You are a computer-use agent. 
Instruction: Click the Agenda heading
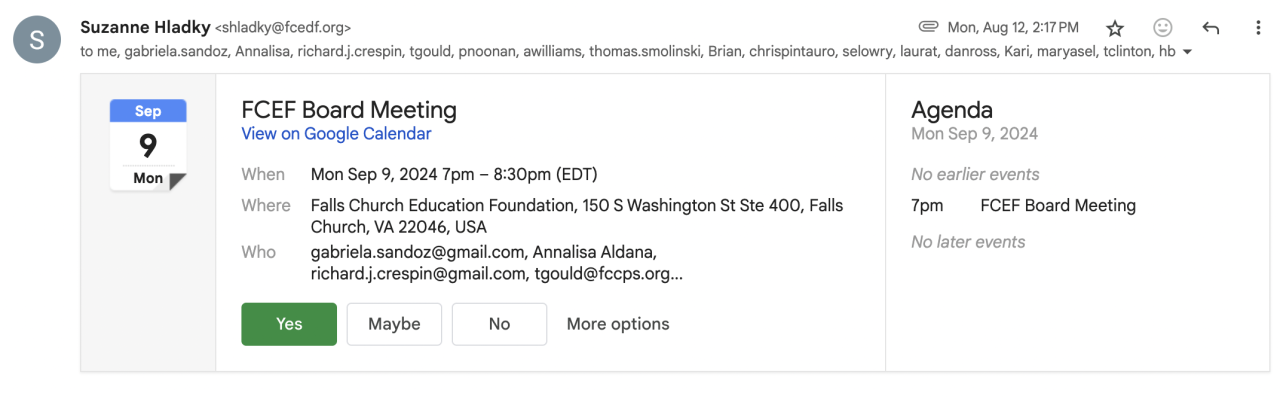952,110
